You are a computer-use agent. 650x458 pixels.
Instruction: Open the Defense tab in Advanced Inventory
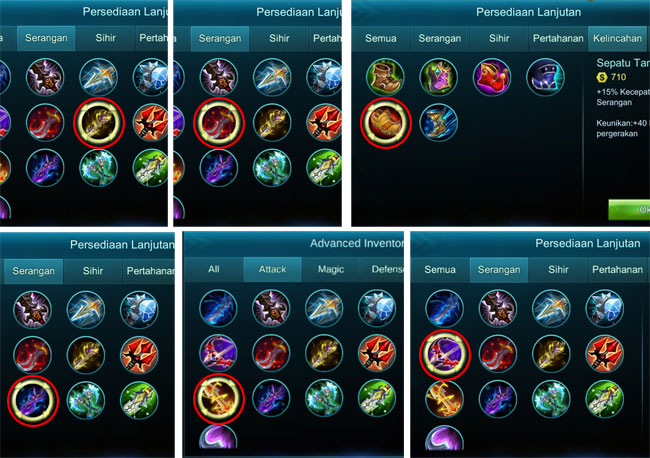tap(383, 269)
